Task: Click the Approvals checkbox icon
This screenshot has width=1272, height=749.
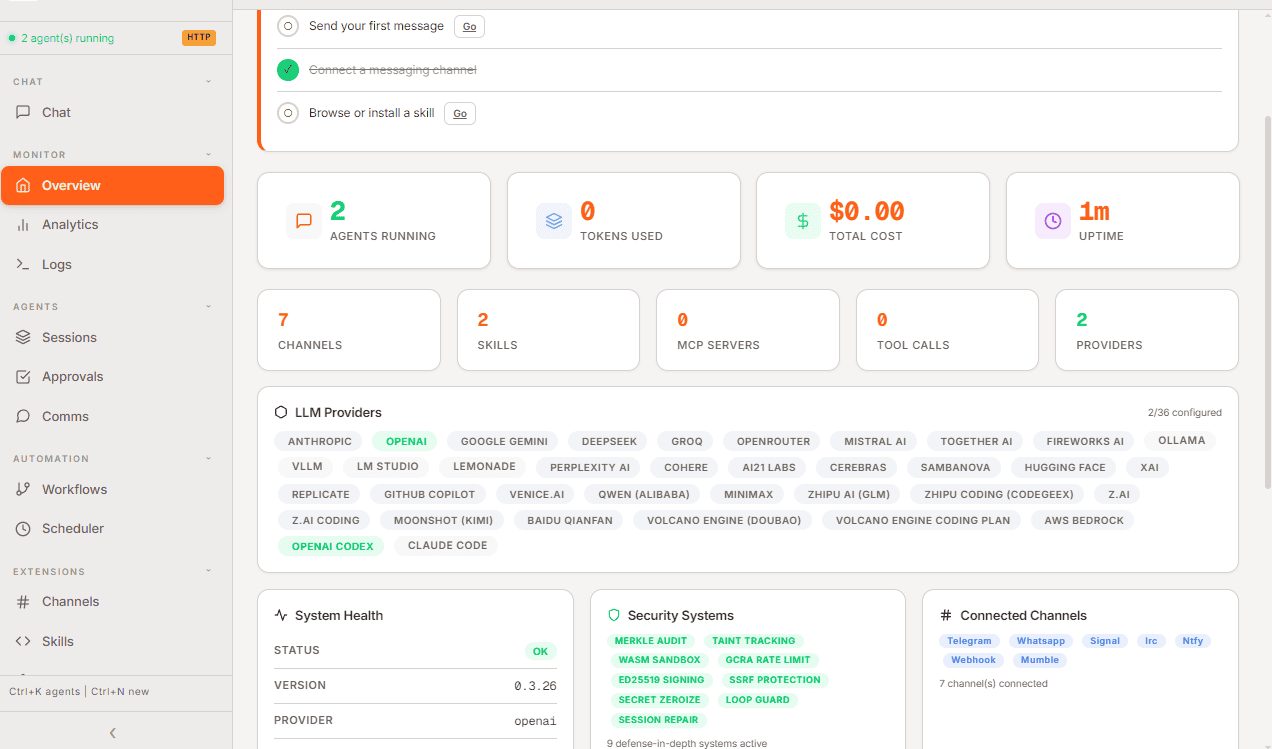Action: [x=23, y=377]
